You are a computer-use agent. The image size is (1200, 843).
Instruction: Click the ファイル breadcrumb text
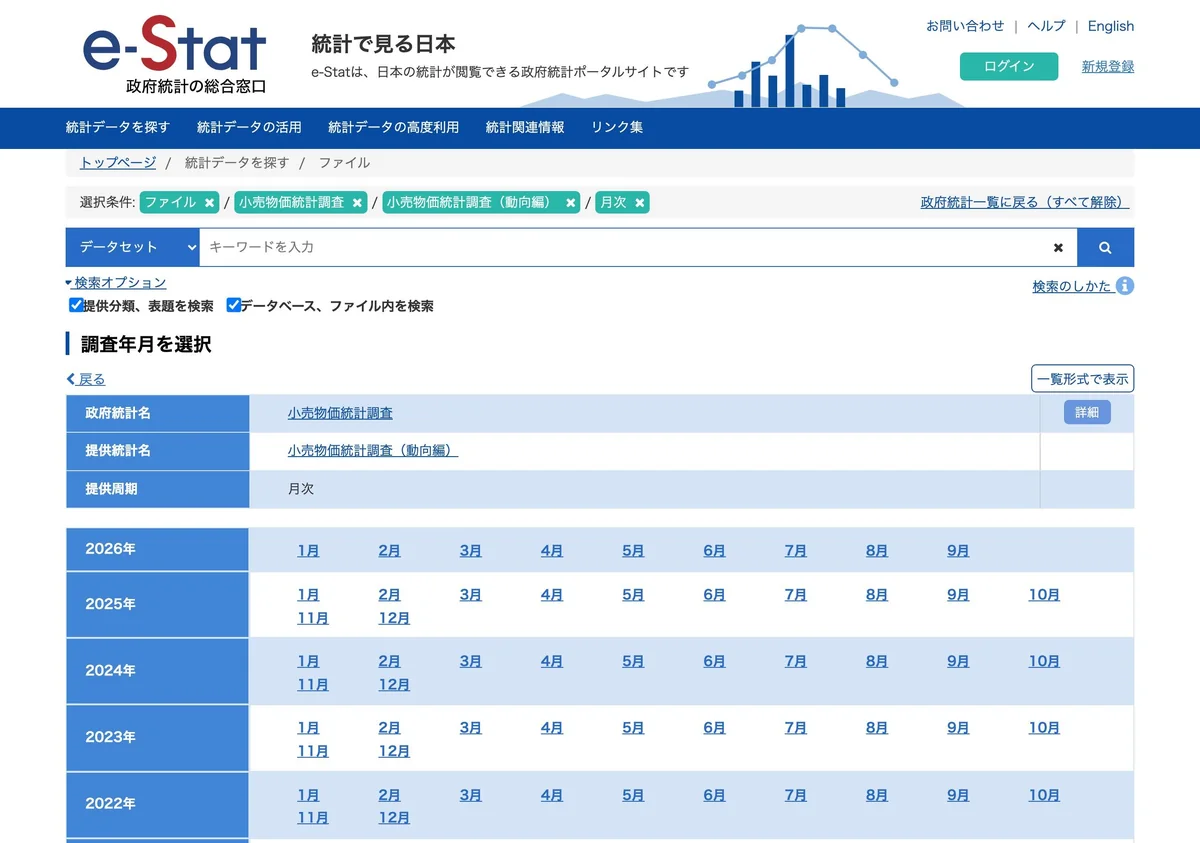pos(344,162)
